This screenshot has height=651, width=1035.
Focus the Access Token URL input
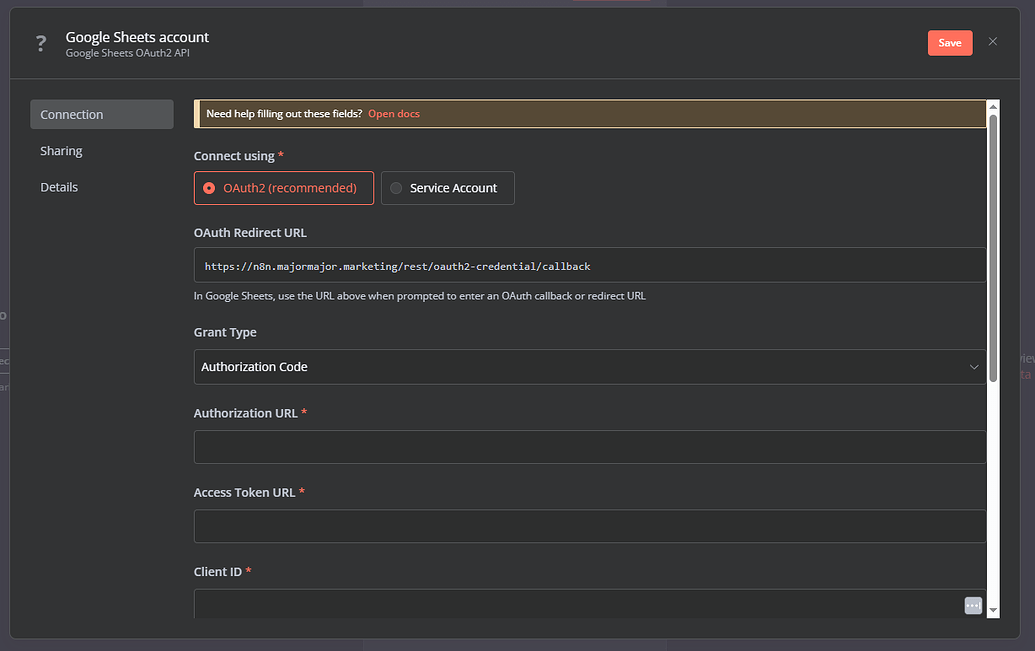pyautogui.click(x=589, y=526)
